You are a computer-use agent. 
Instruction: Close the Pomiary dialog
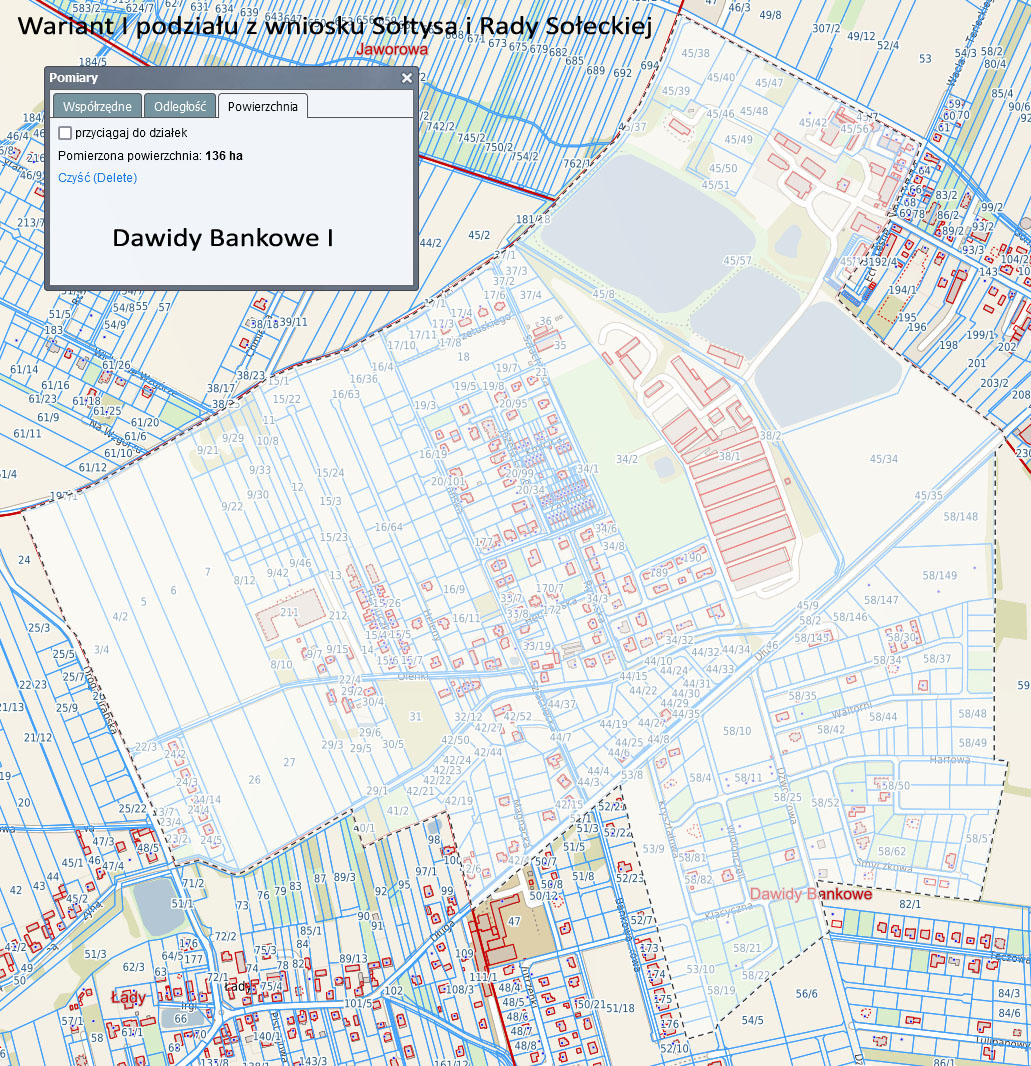[x=407, y=78]
